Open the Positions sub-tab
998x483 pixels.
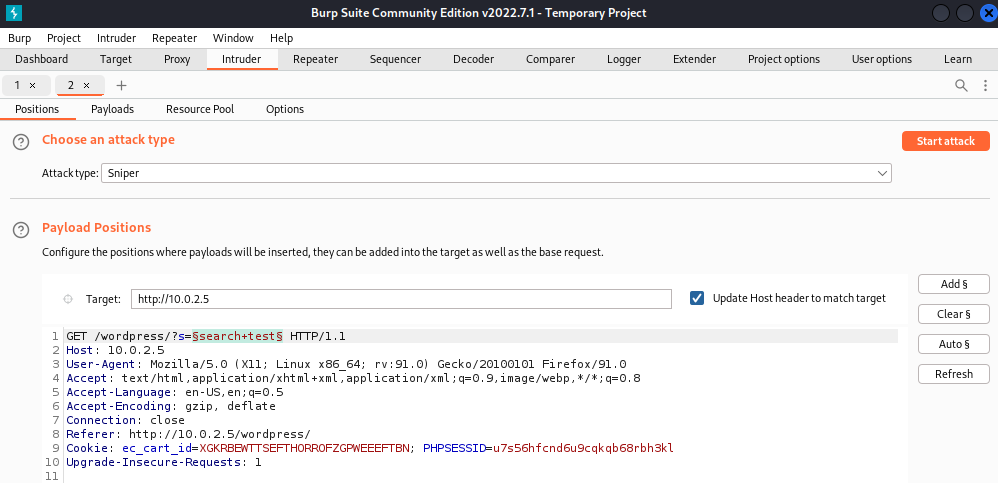point(37,109)
